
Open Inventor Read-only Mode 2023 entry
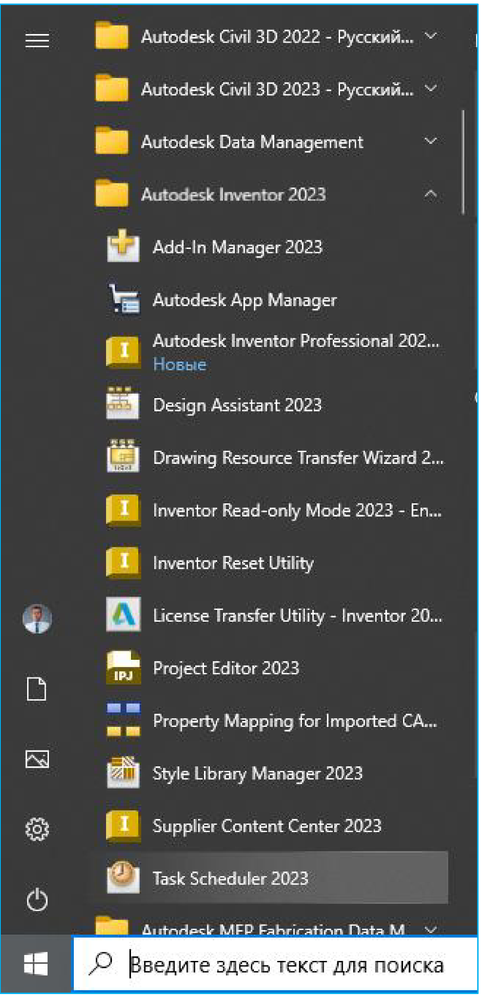[268, 510]
